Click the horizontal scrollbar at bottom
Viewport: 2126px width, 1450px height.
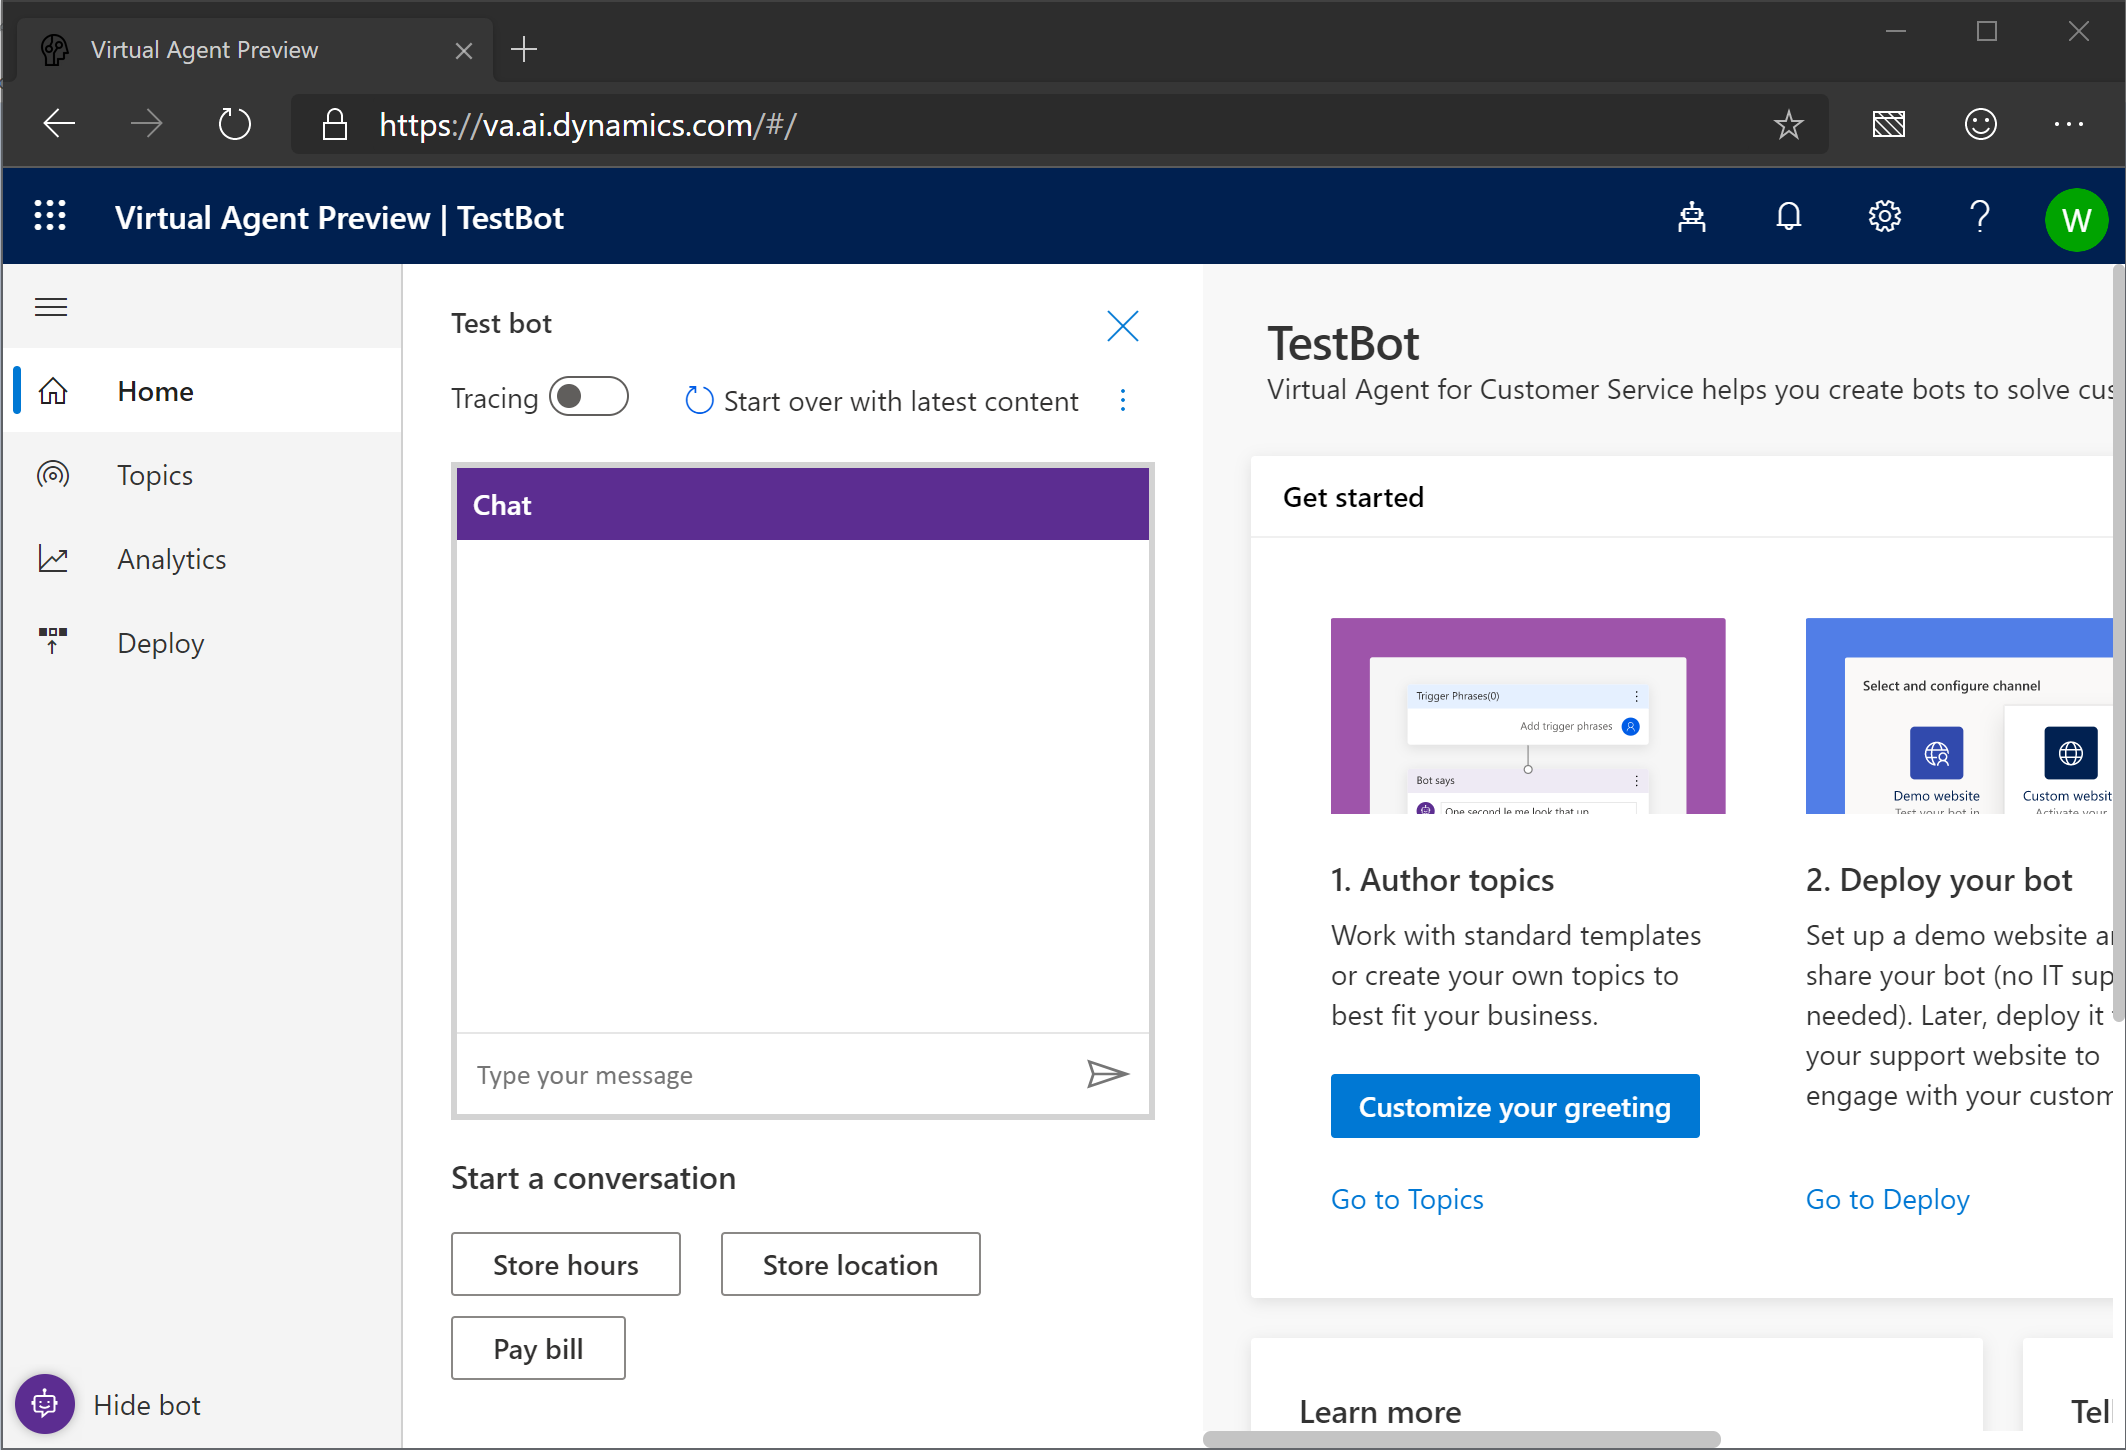pyautogui.click(x=1460, y=1439)
